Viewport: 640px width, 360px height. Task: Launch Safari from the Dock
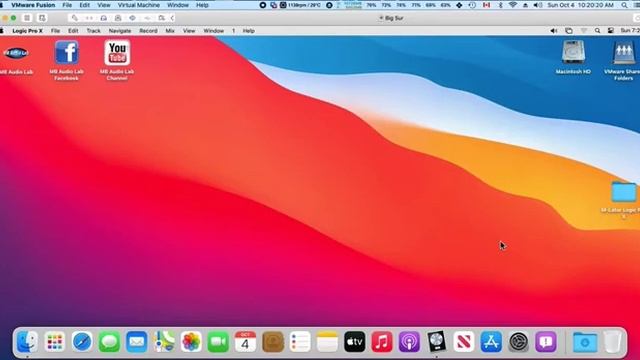82,342
